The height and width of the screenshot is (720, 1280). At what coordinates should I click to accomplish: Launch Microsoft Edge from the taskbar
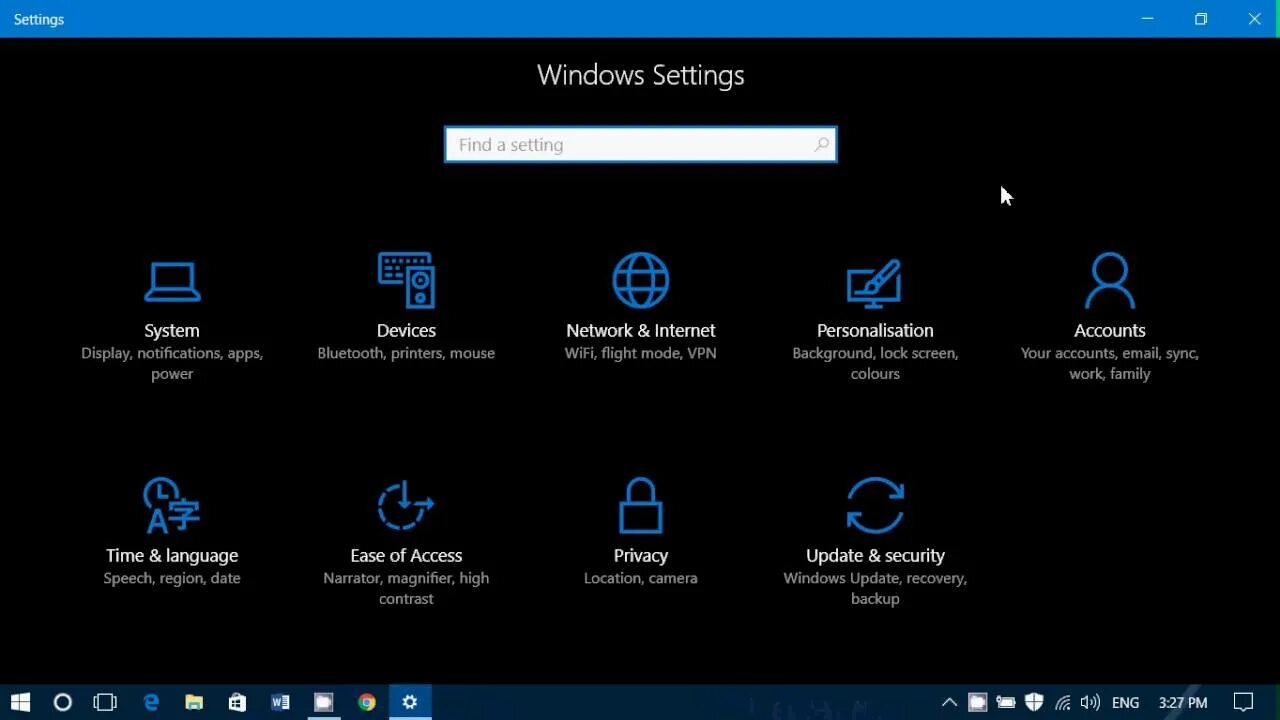coord(151,702)
